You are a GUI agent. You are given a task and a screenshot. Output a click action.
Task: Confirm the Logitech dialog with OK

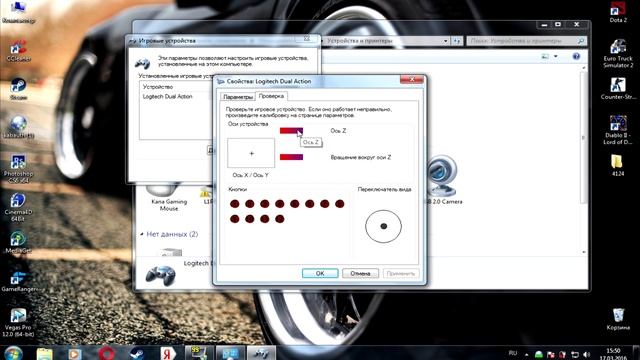click(320, 273)
